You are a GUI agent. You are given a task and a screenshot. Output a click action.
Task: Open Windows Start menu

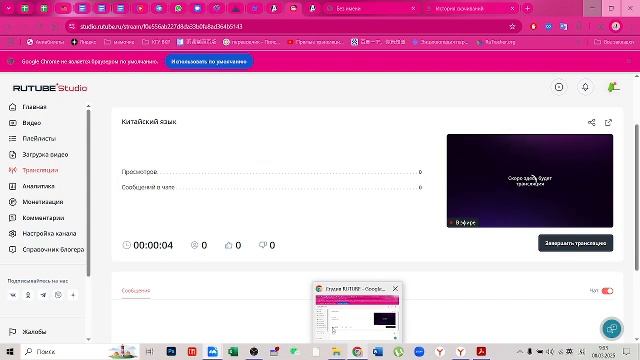(10, 351)
